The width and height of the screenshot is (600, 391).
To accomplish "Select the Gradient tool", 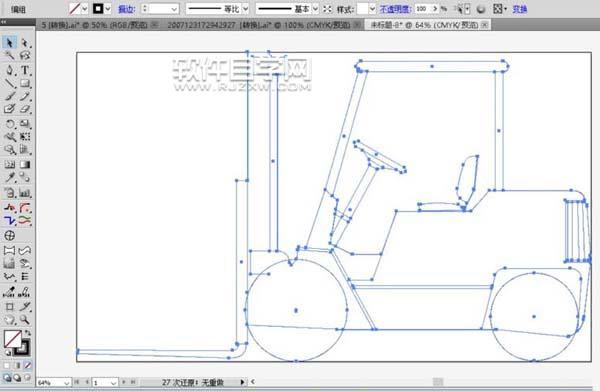I will [x=25, y=165].
